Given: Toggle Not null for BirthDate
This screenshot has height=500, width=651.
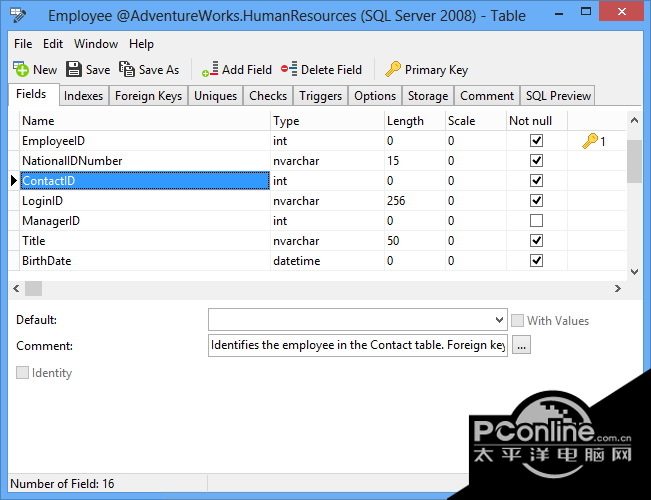Looking at the screenshot, I should [536, 260].
